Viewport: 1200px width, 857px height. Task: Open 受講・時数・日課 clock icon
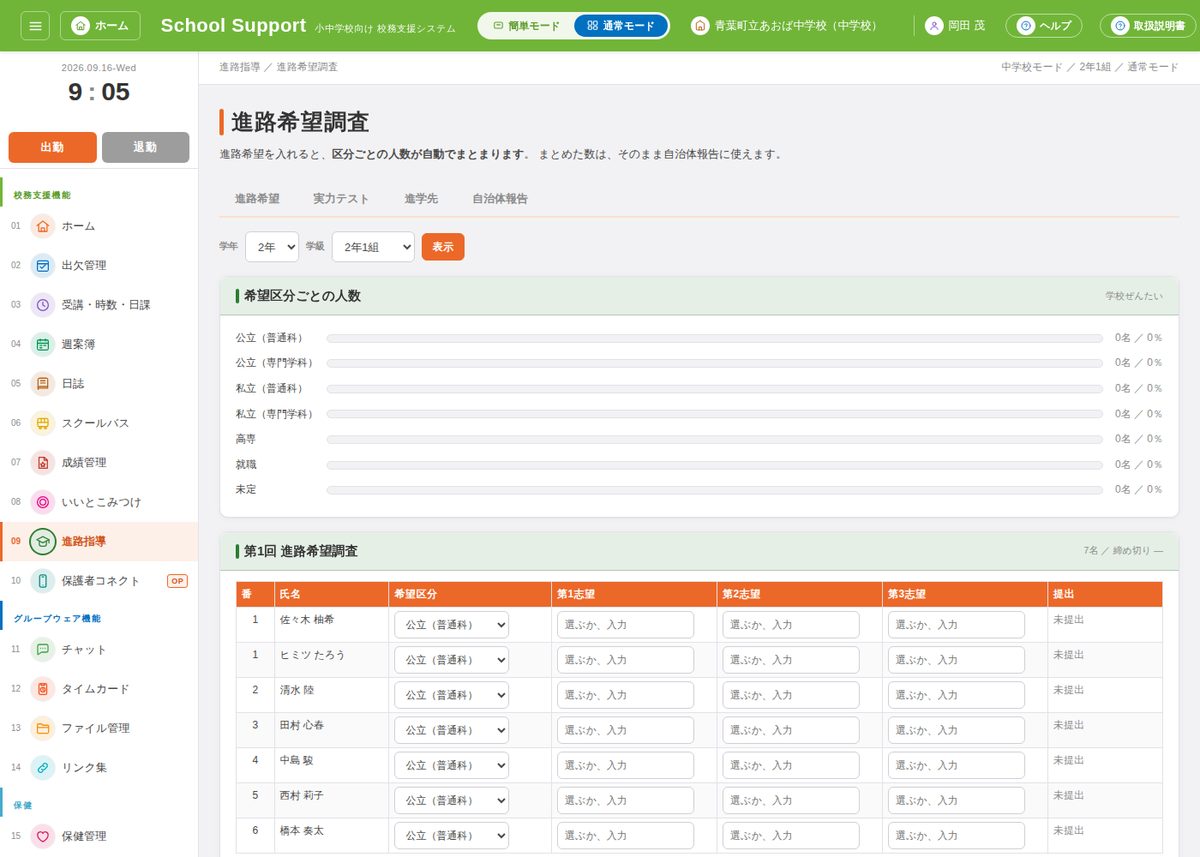[x=43, y=305]
